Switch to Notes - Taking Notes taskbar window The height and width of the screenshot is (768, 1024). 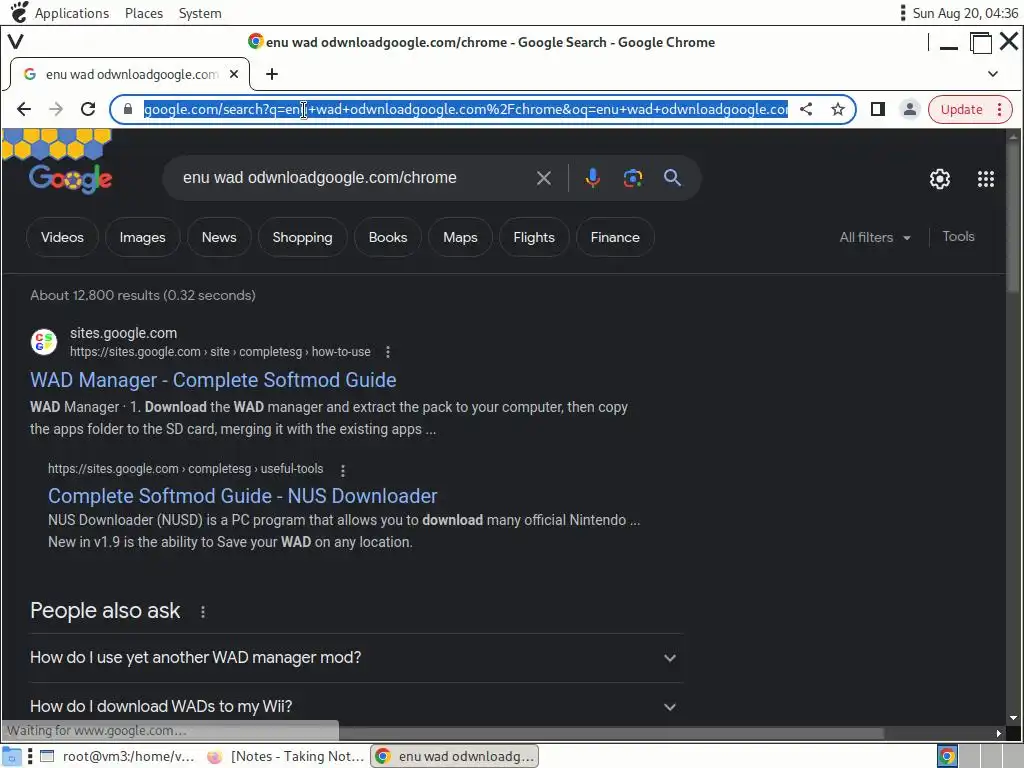tap(286, 756)
